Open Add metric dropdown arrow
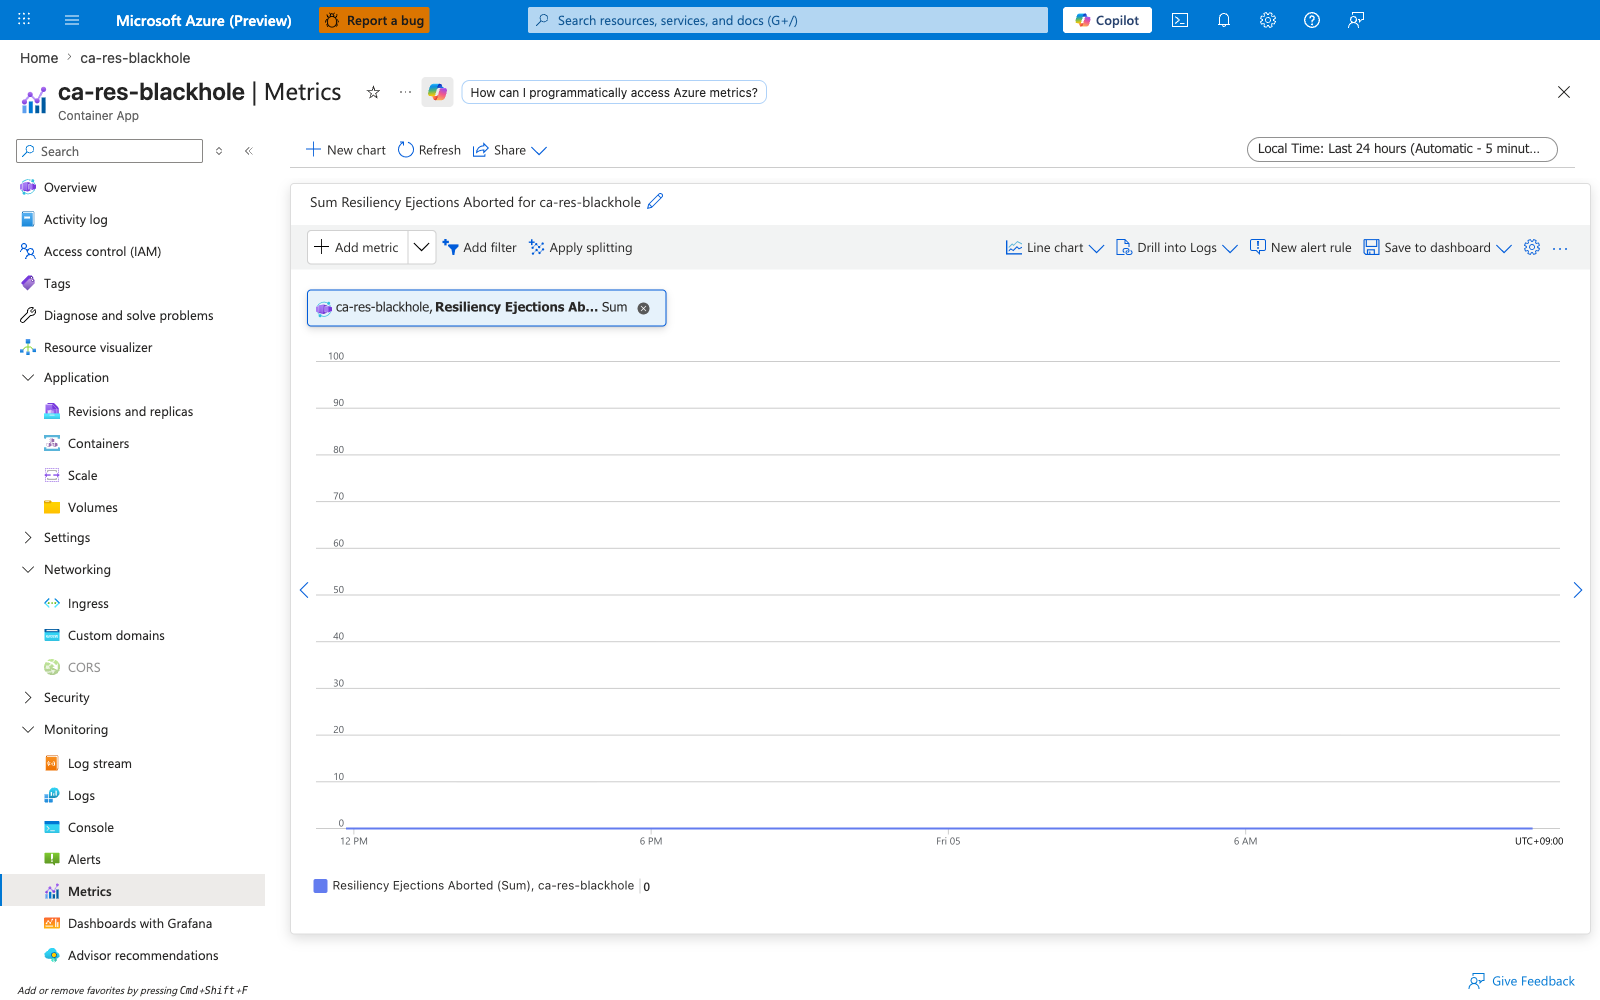 [x=422, y=247]
